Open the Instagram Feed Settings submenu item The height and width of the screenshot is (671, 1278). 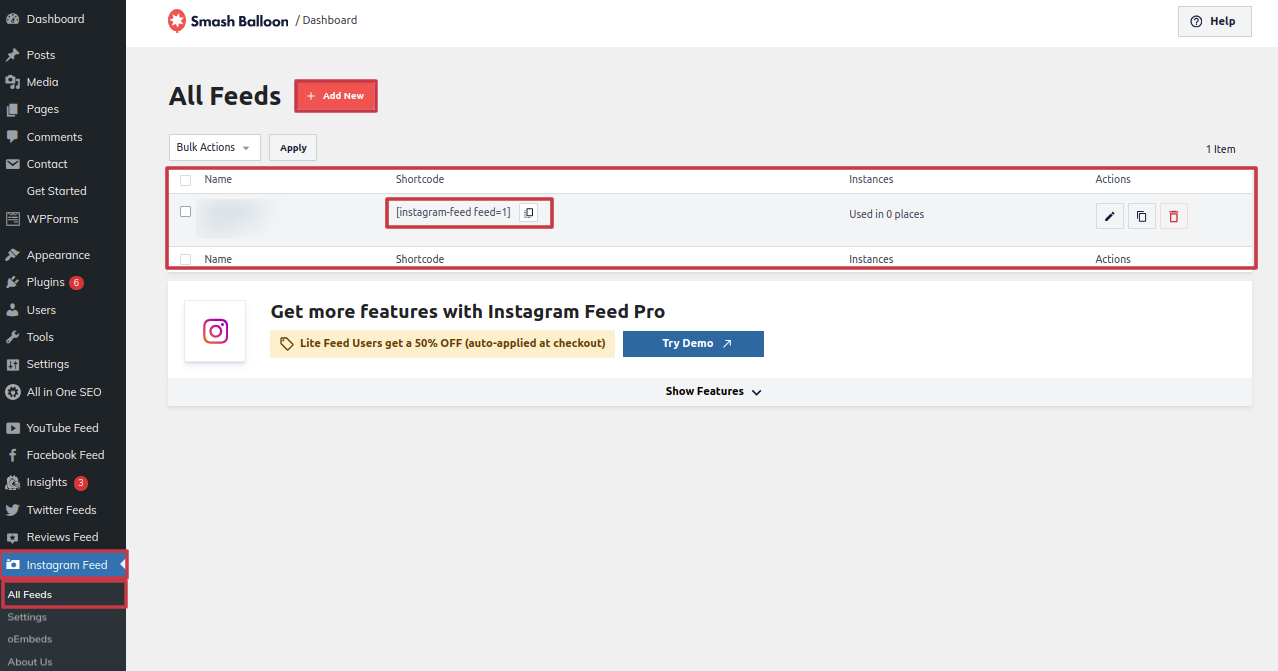27,617
